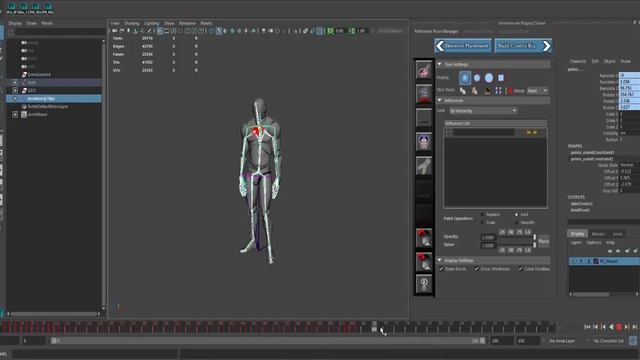The width and height of the screenshot is (640, 360).
Task: Open the Channels menu in Channel Box
Action: (x=578, y=61)
